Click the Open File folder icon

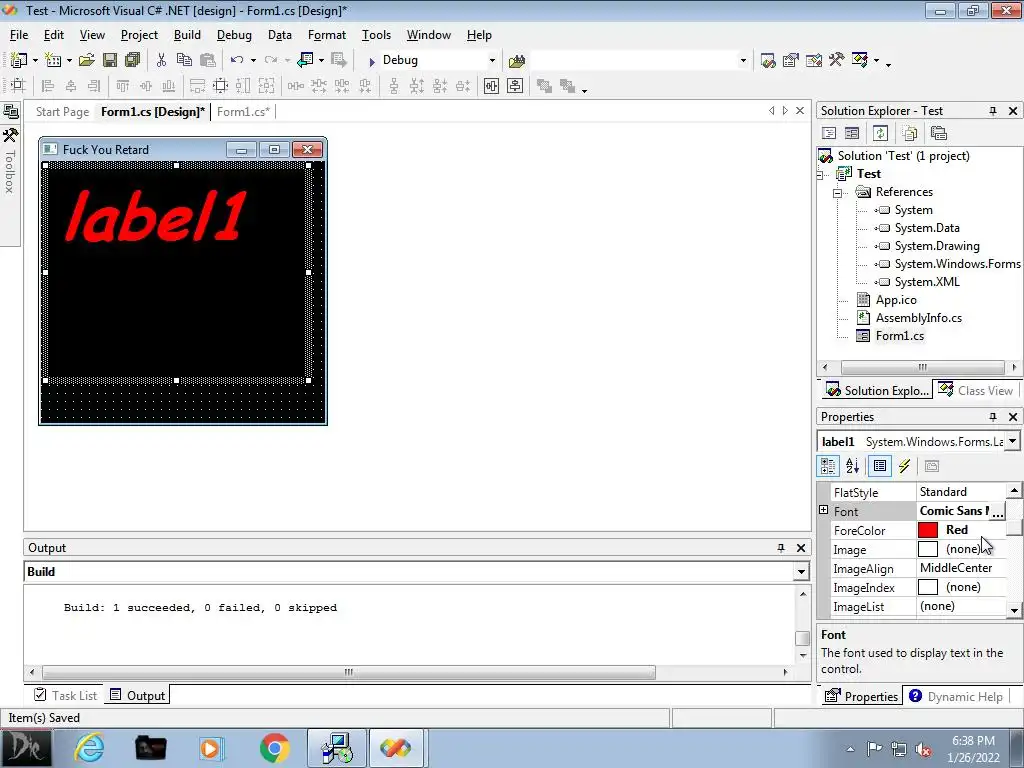pyautogui.click(x=86, y=60)
